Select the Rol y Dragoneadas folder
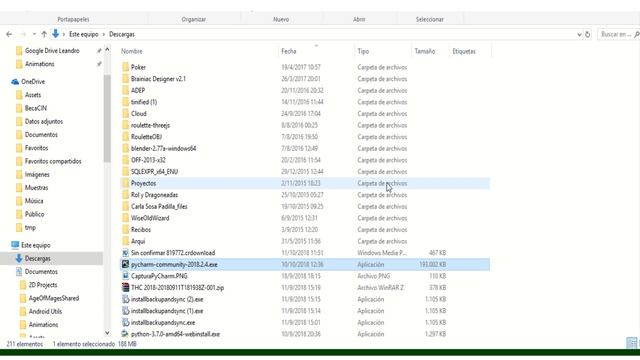Image resolution: width=640 pixels, height=360 pixels. coord(154,195)
